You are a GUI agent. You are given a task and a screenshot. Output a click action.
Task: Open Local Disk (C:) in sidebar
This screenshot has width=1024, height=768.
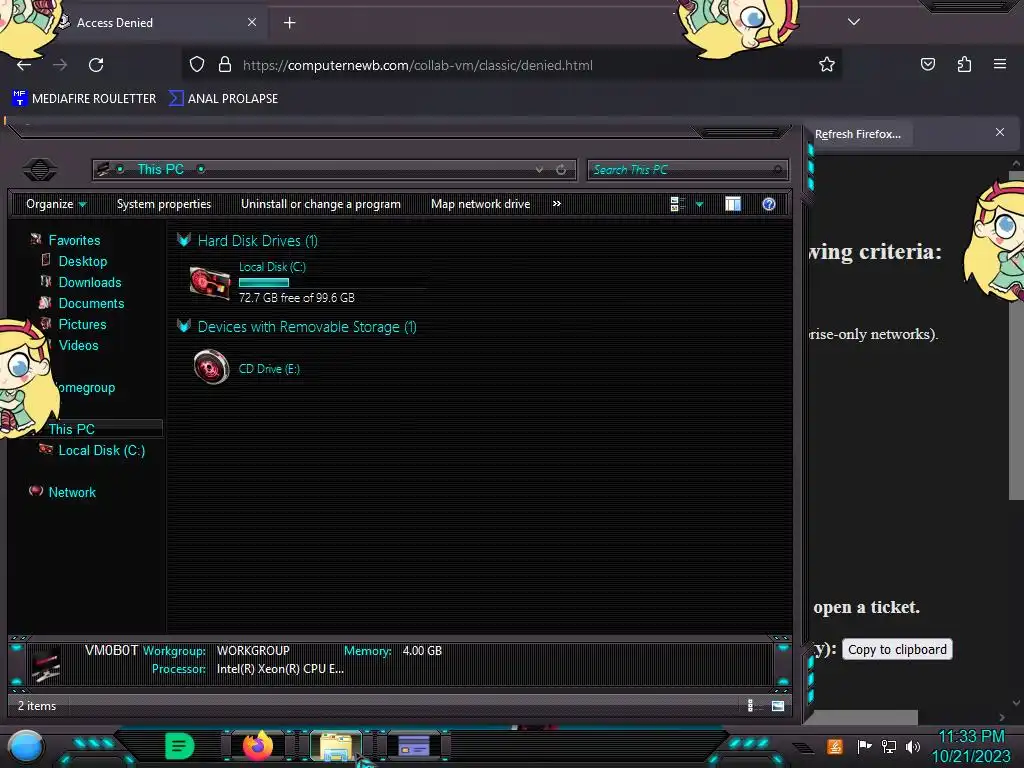coord(101,450)
